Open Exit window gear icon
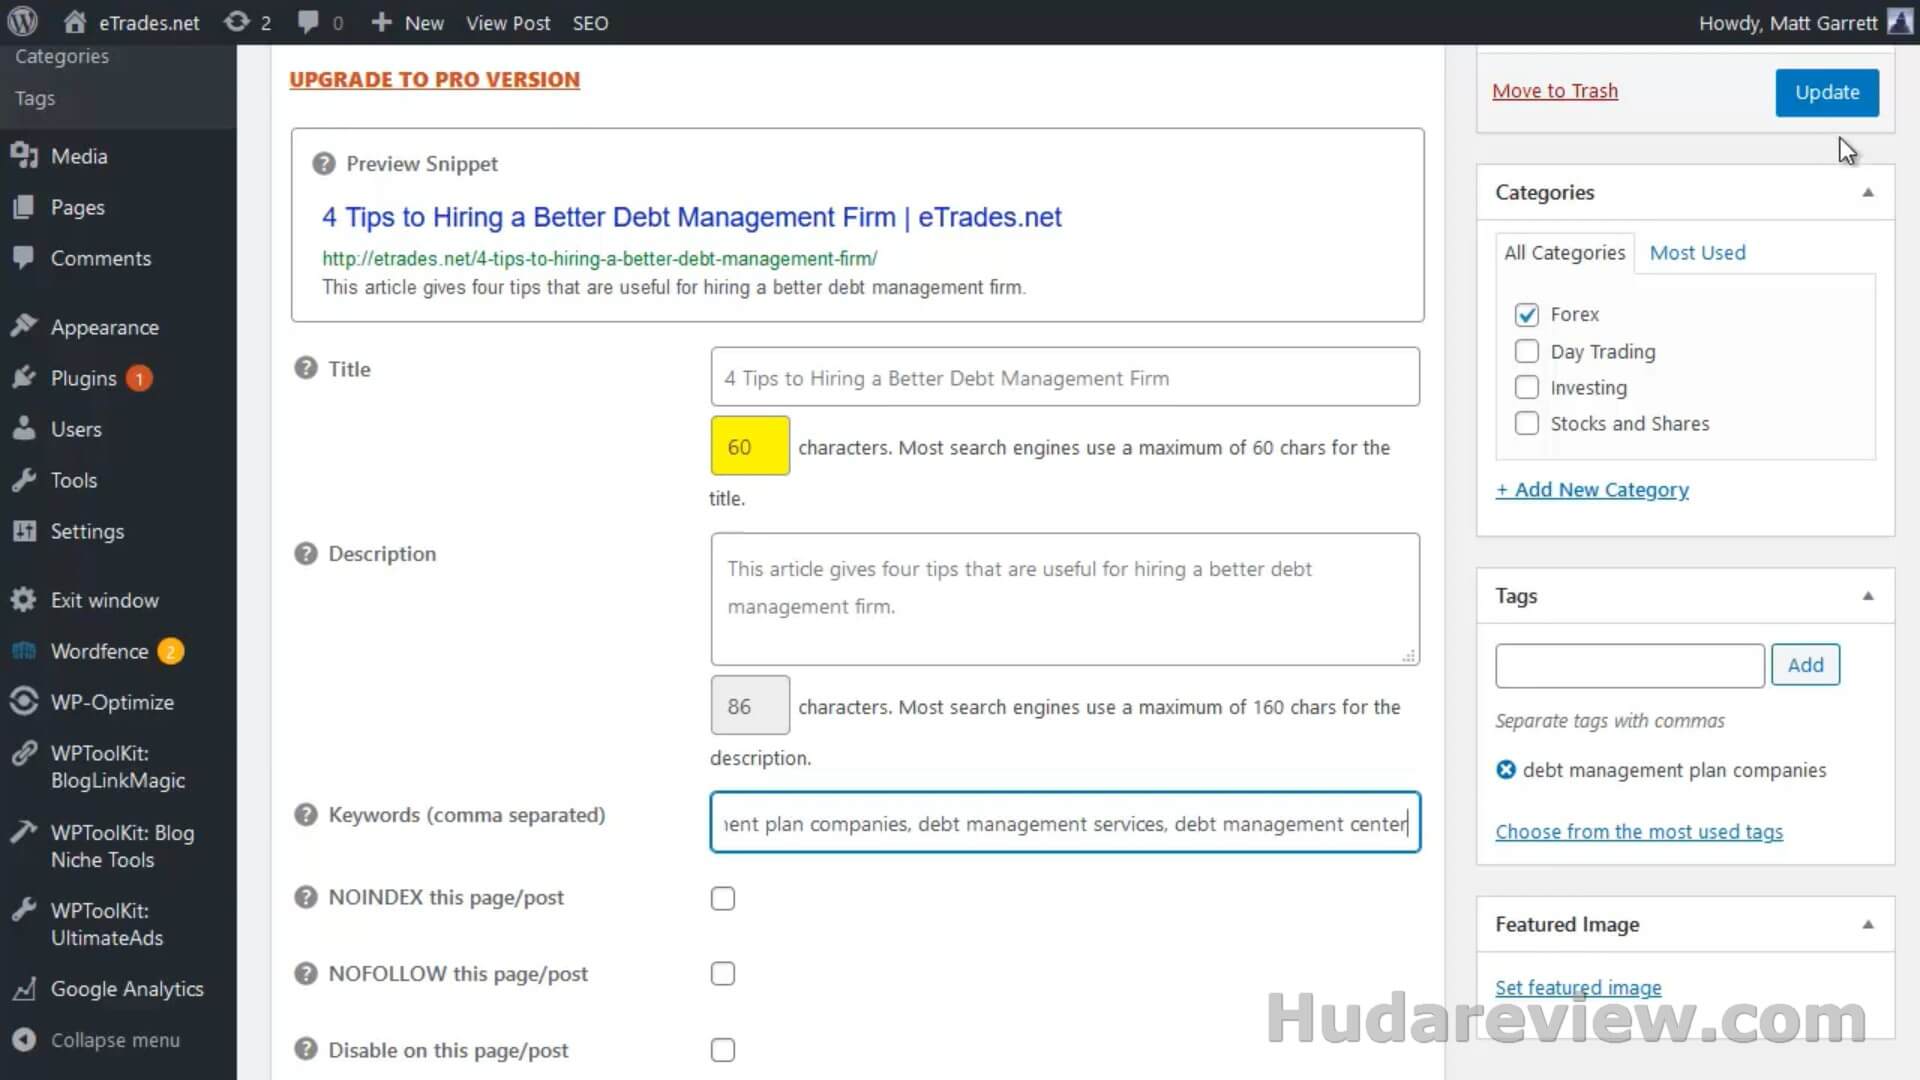This screenshot has width=1920, height=1080. pyautogui.click(x=24, y=600)
